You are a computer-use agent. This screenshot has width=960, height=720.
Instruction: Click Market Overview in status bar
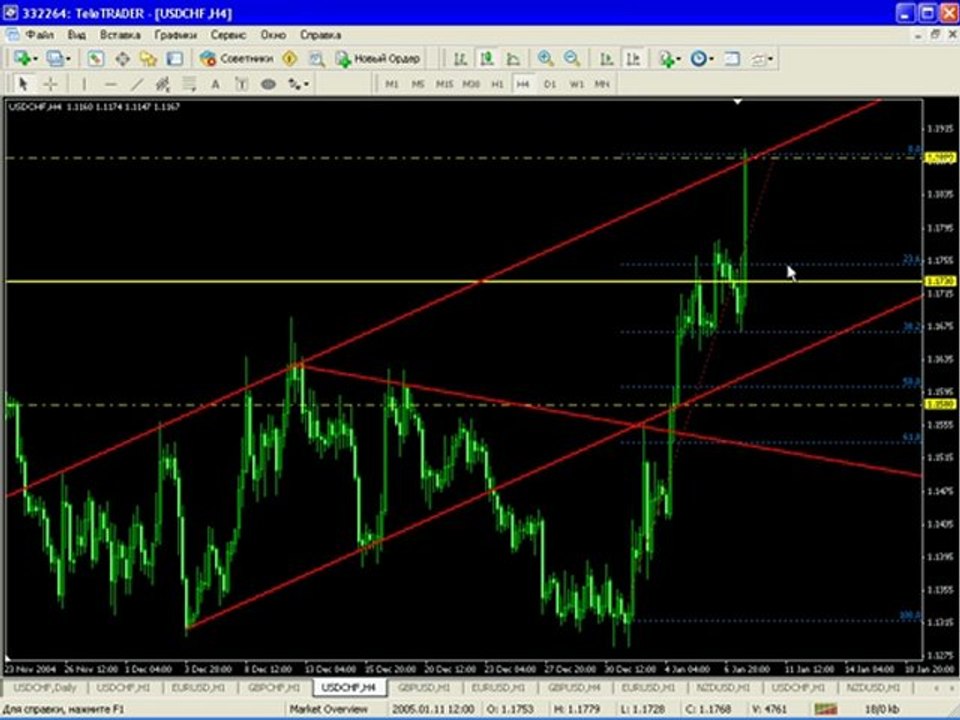[328, 708]
